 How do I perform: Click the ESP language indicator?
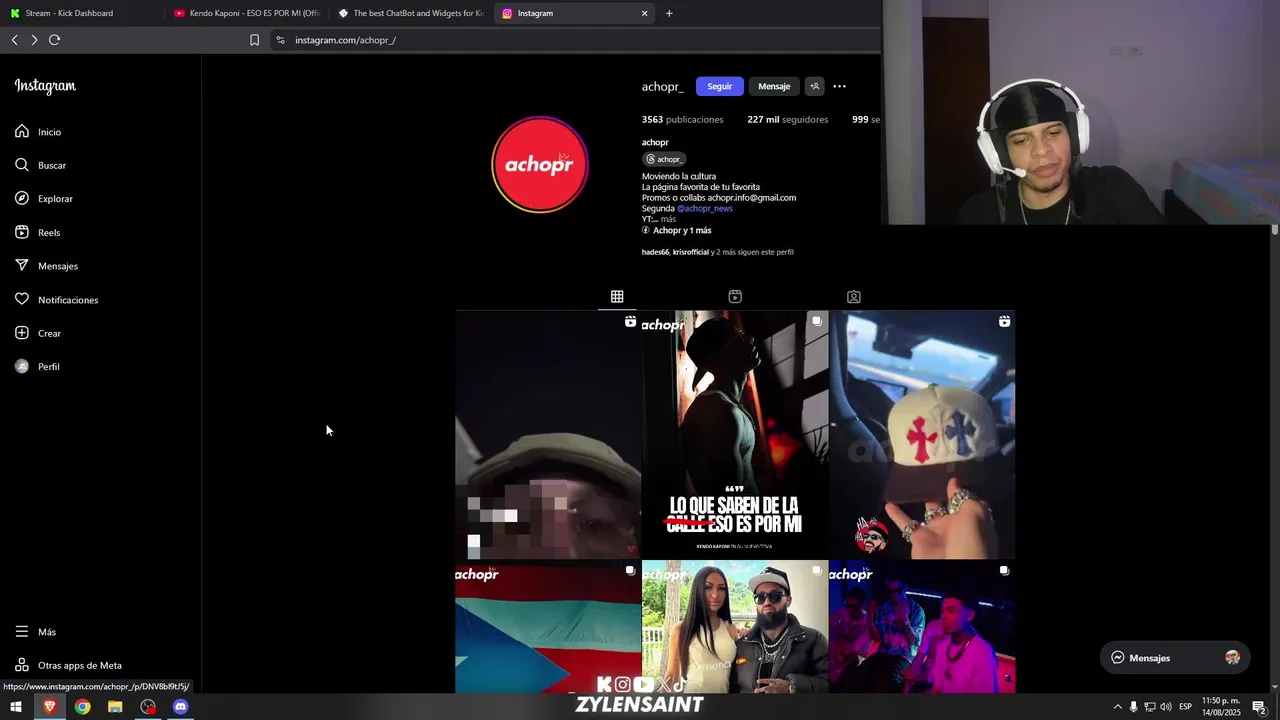point(1185,707)
